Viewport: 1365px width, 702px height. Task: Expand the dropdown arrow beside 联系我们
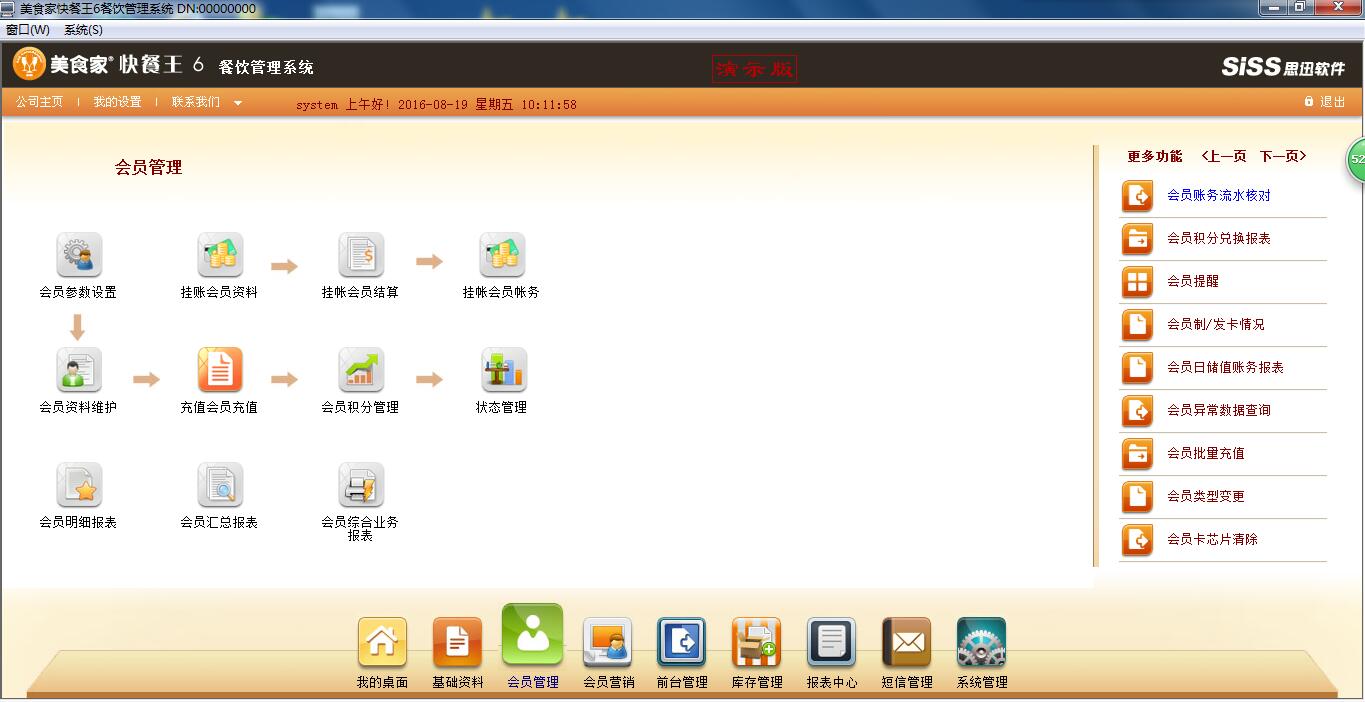238,103
